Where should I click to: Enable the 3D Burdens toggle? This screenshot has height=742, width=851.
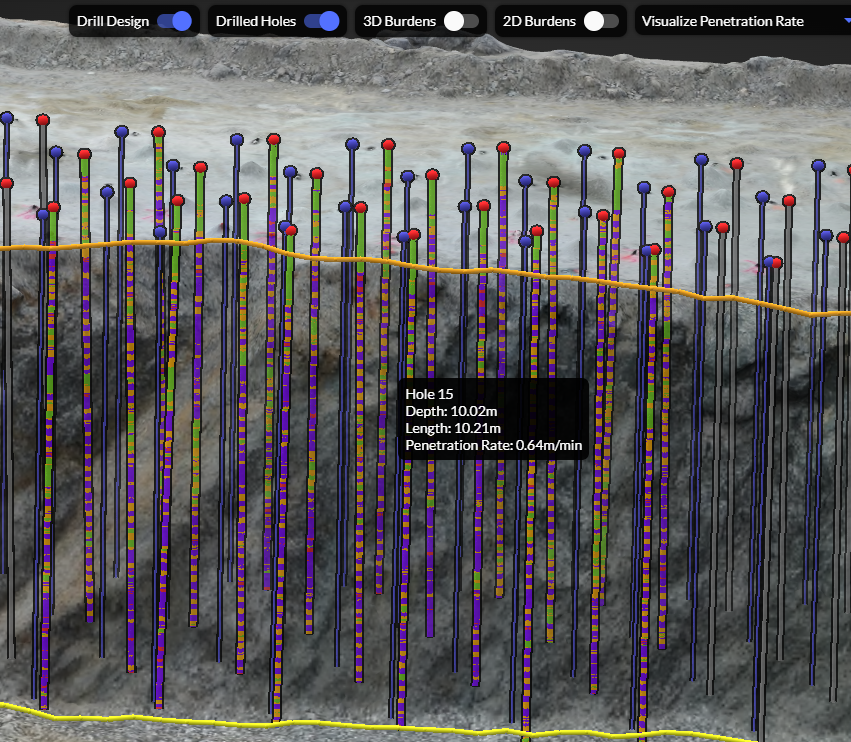coord(461,21)
